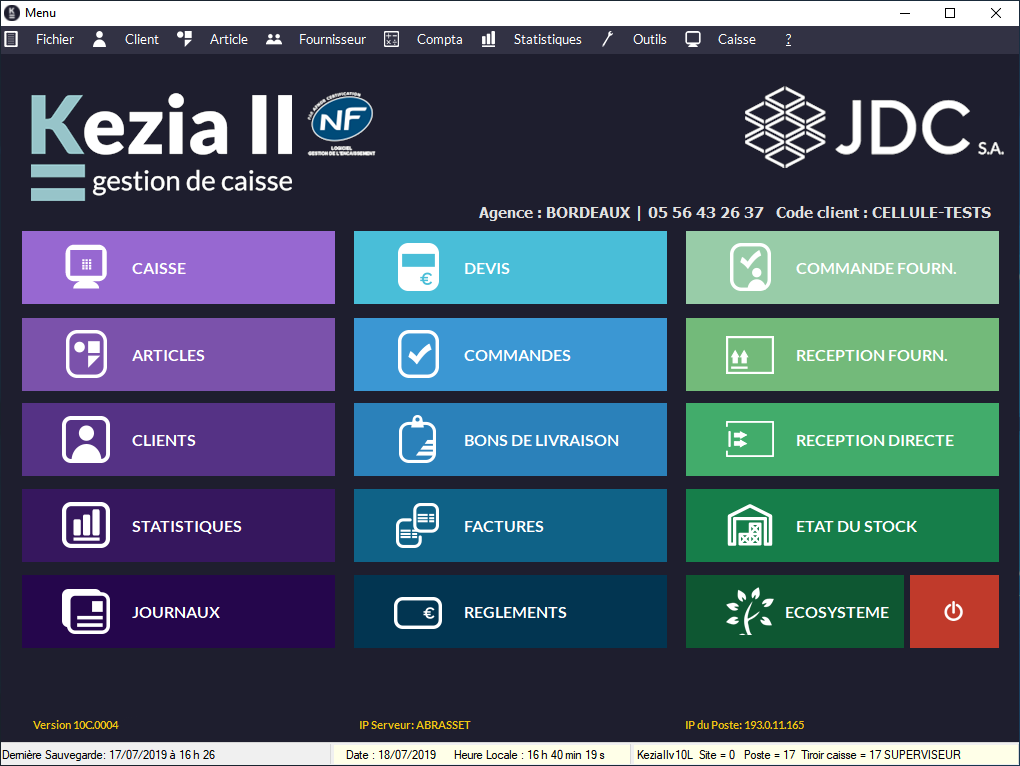Click the cash register monitor icon for Caisse
This screenshot has height=766, width=1020.
pyautogui.click(x=86, y=267)
